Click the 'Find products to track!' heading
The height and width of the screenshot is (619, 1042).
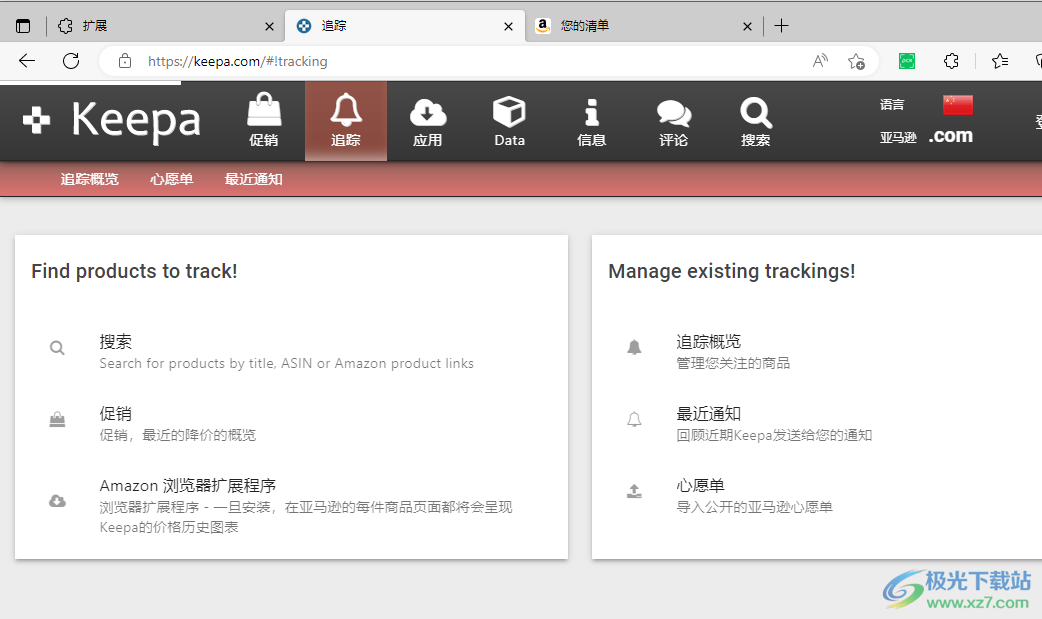point(134,271)
